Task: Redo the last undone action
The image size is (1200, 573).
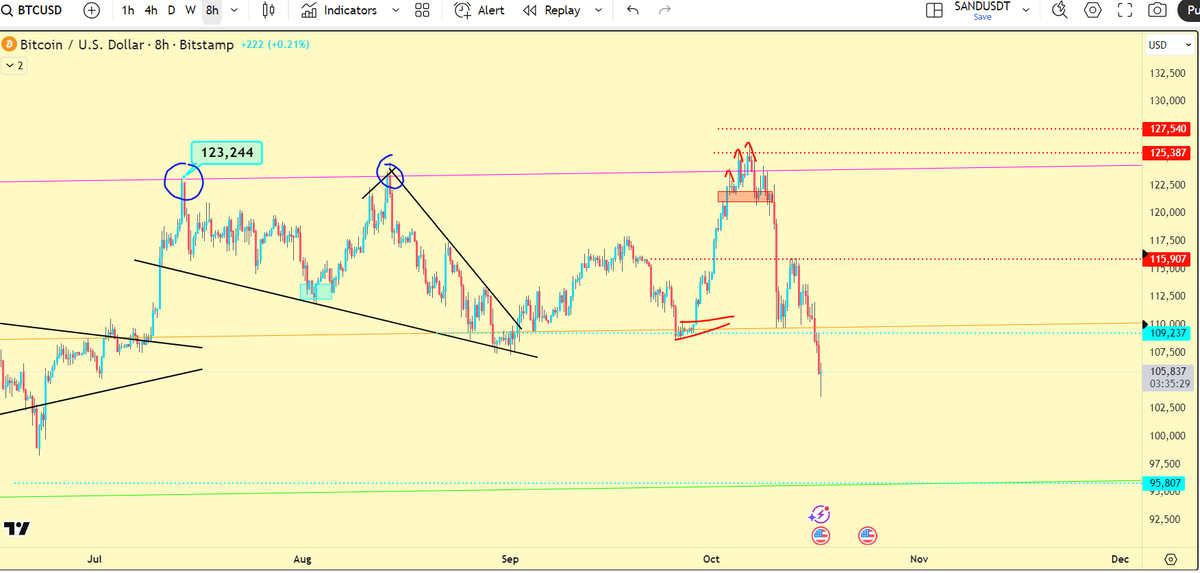Action: point(665,10)
